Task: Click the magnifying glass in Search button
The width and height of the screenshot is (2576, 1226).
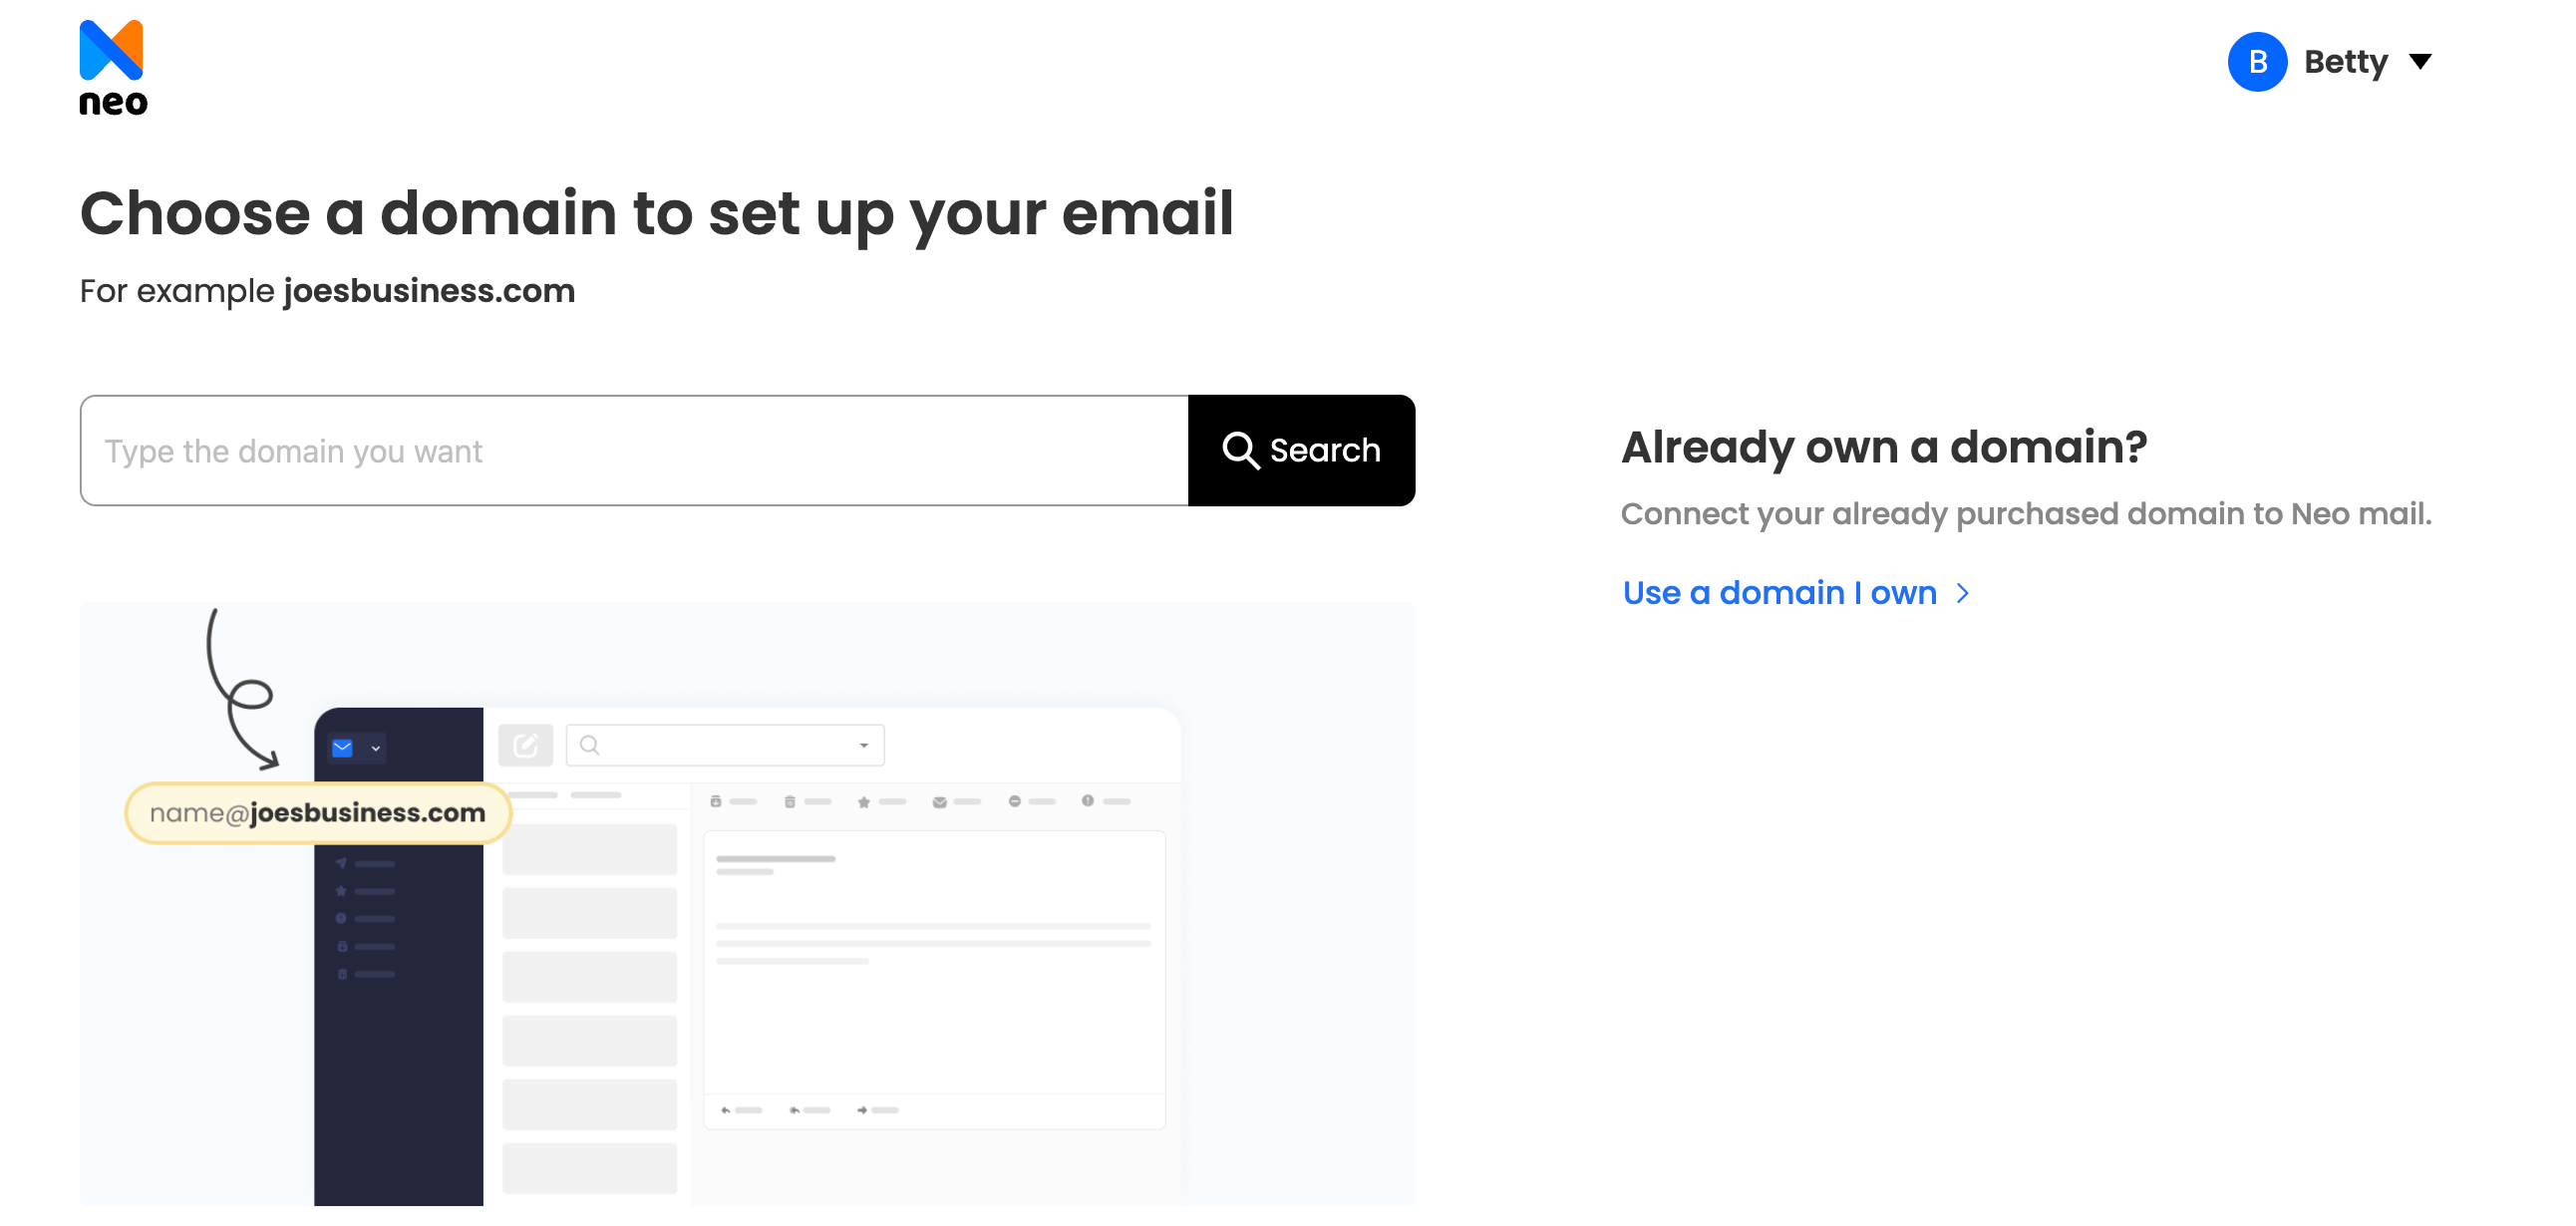Action: pyautogui.click(x=1240, y=450)
